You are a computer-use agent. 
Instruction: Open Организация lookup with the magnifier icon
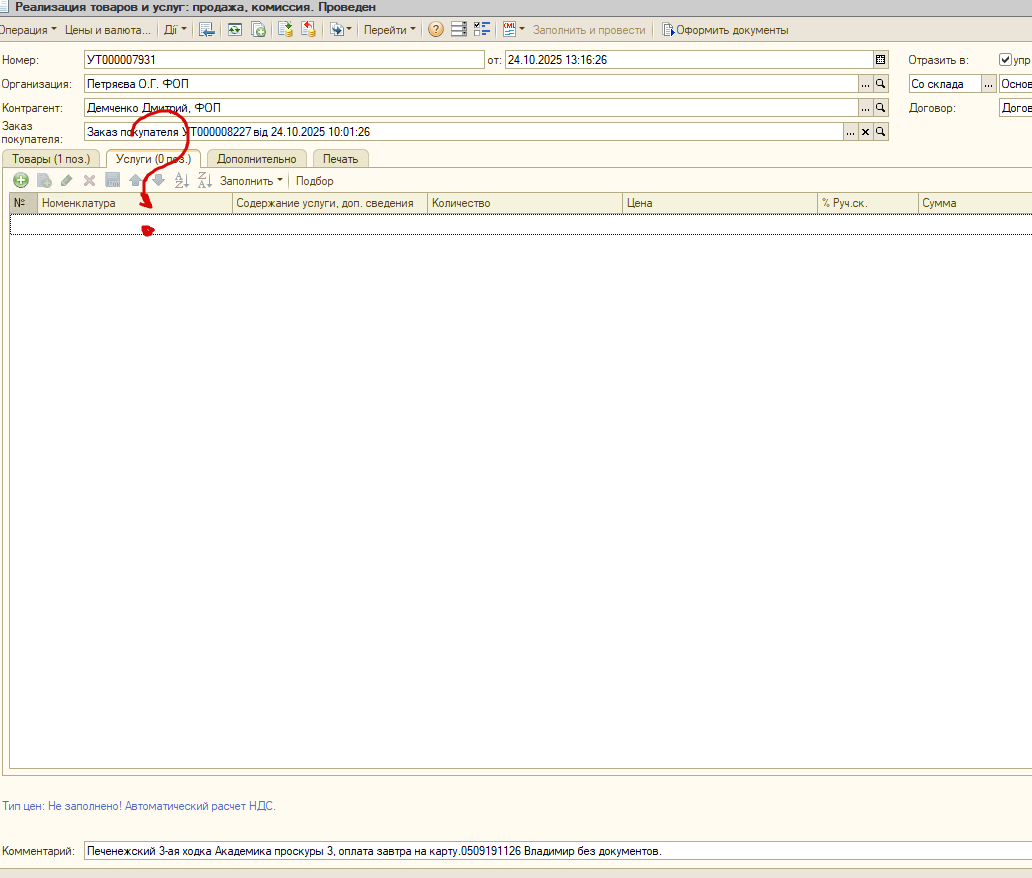(881, 84)
